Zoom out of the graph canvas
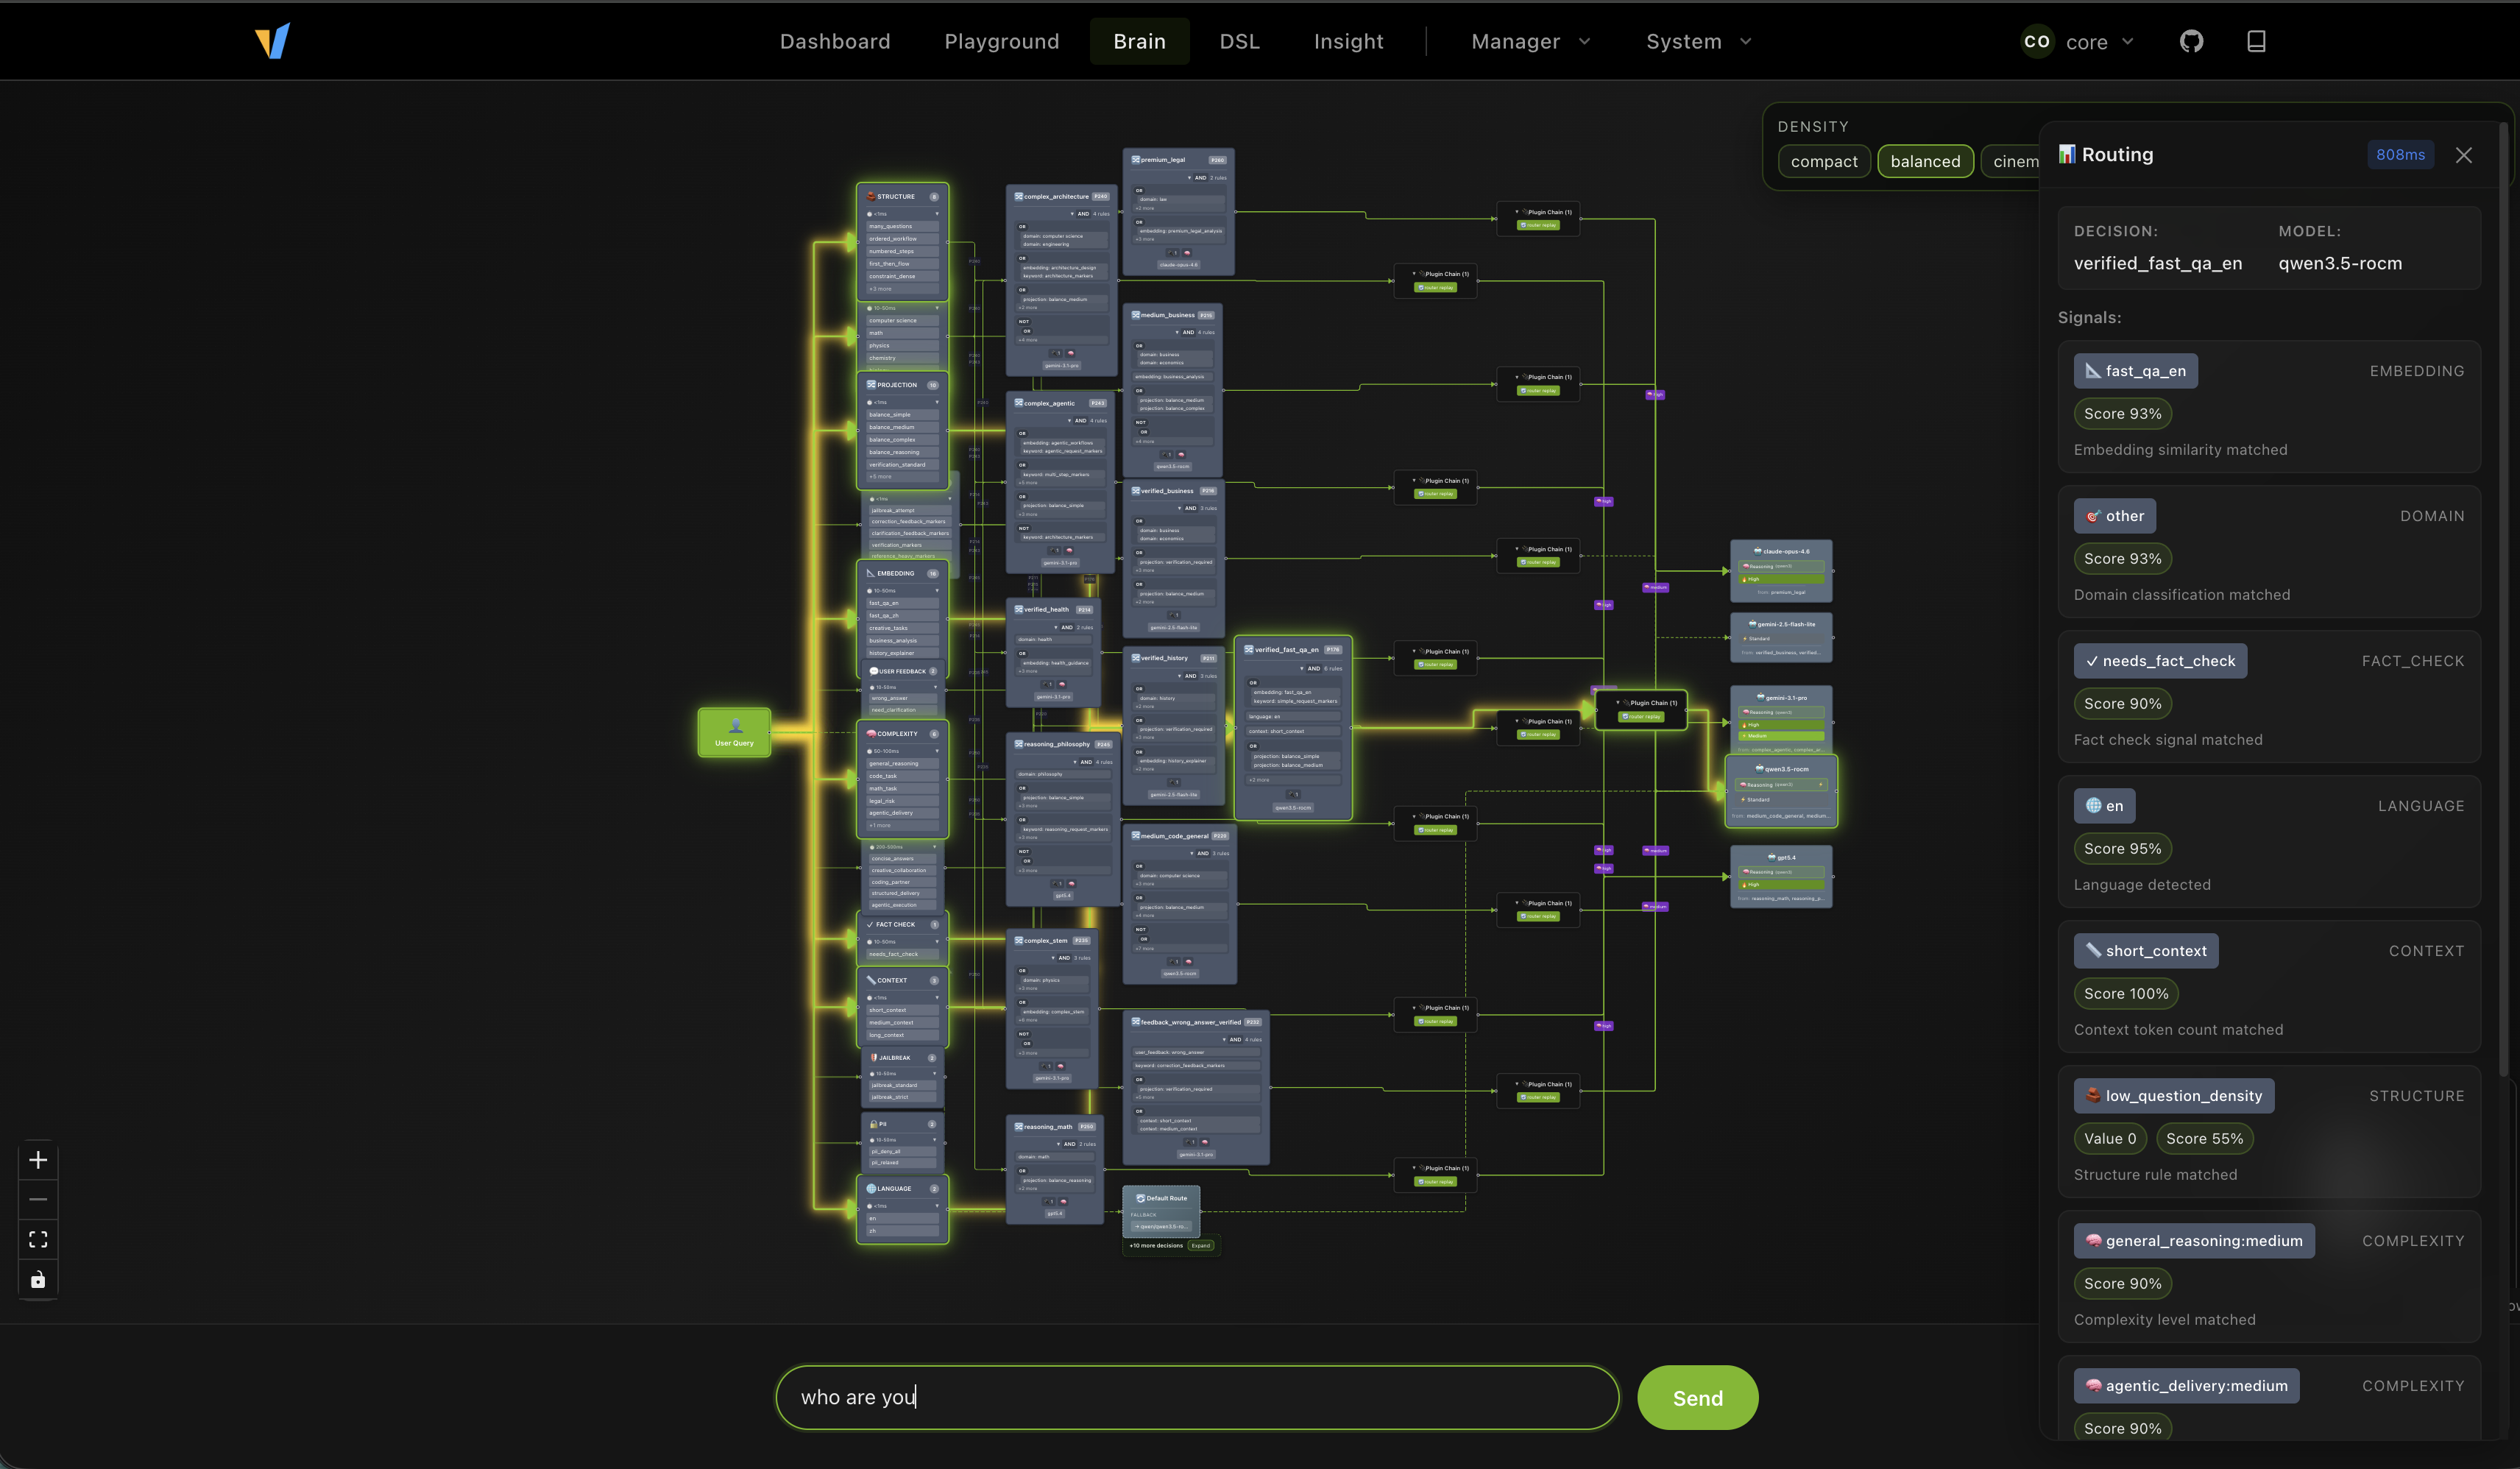The width and height of the screenshot is (2520, 1469). (x=38, y=1199)
